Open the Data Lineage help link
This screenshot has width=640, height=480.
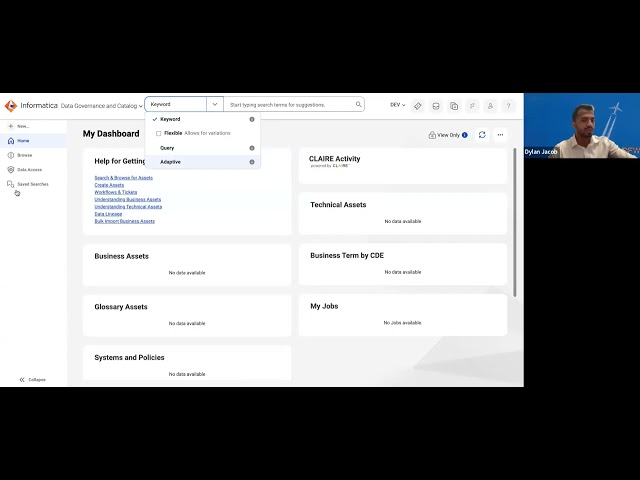(x=108, y=214)
